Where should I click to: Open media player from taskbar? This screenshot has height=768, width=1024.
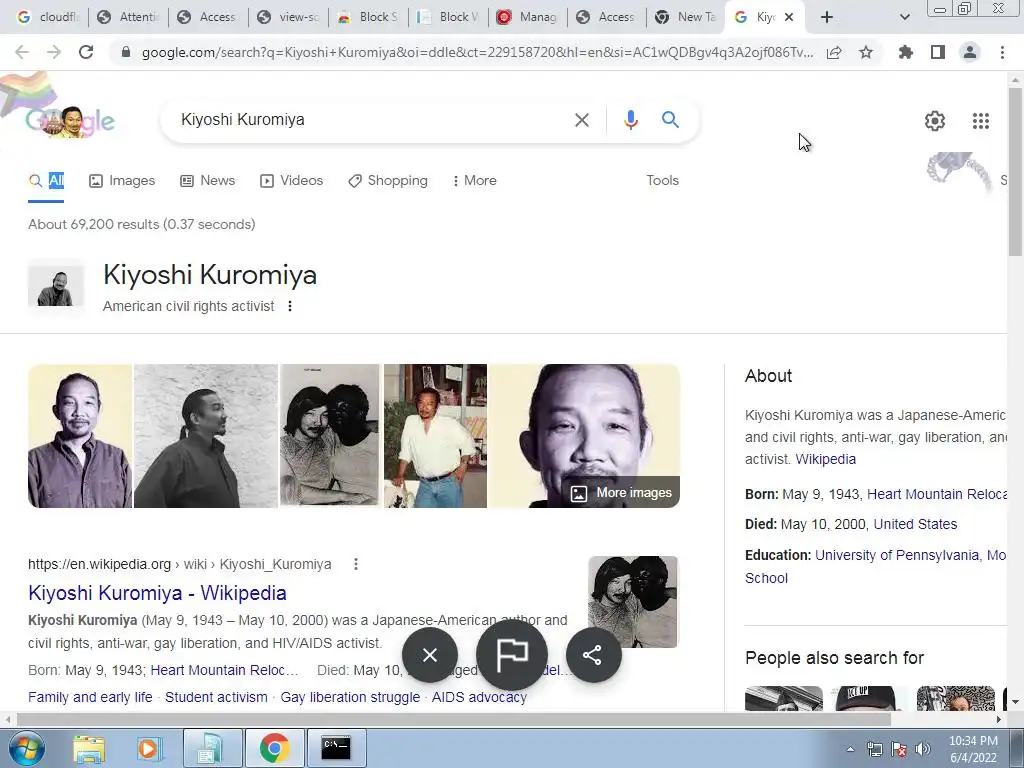pos(149,748)
